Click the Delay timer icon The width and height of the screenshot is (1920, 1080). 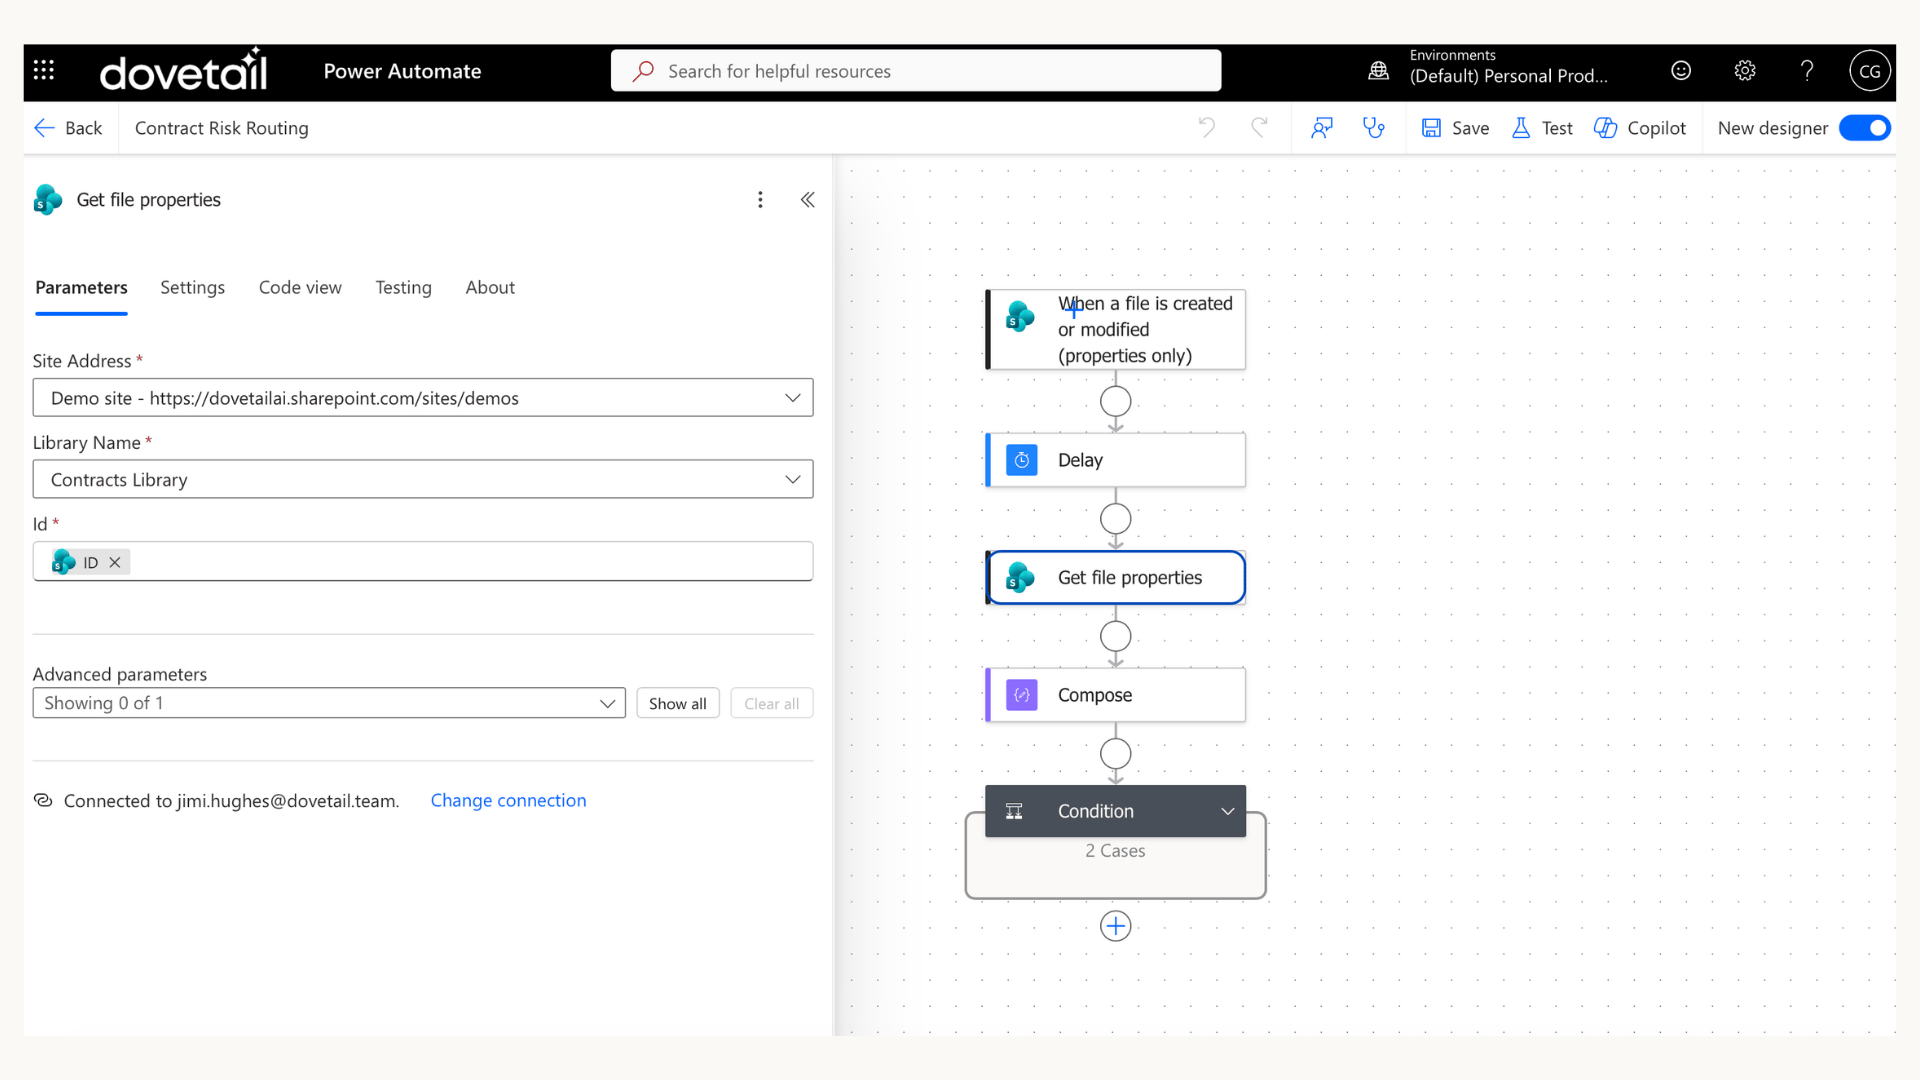tap(1021, 460)
